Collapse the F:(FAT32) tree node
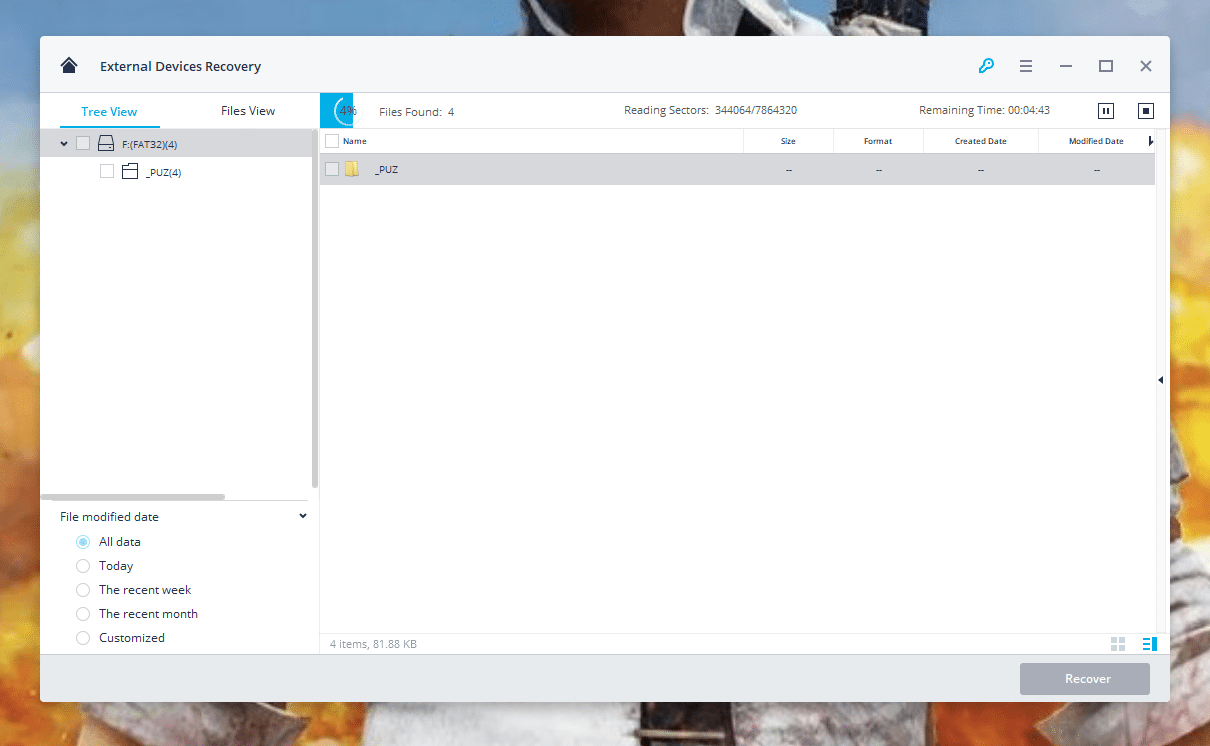Viewport: 1210px width, 746px height. (64, 144)
